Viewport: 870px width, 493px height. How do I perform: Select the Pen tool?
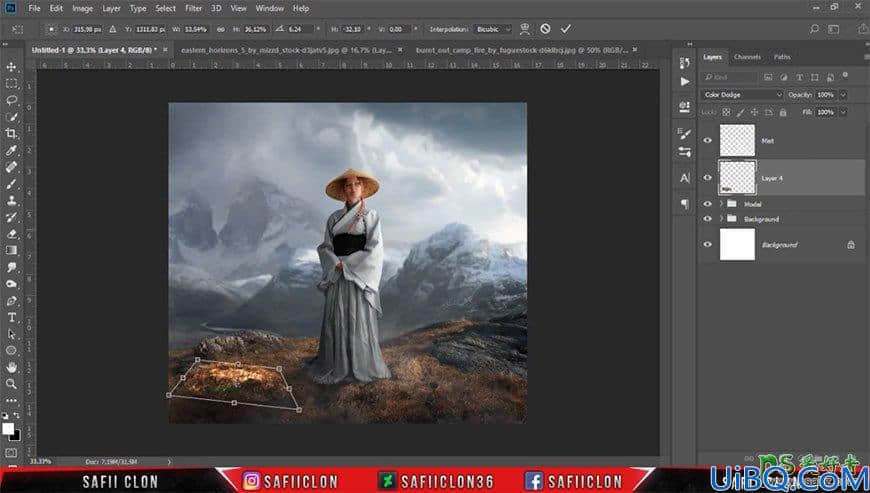(x=11, y=301)
